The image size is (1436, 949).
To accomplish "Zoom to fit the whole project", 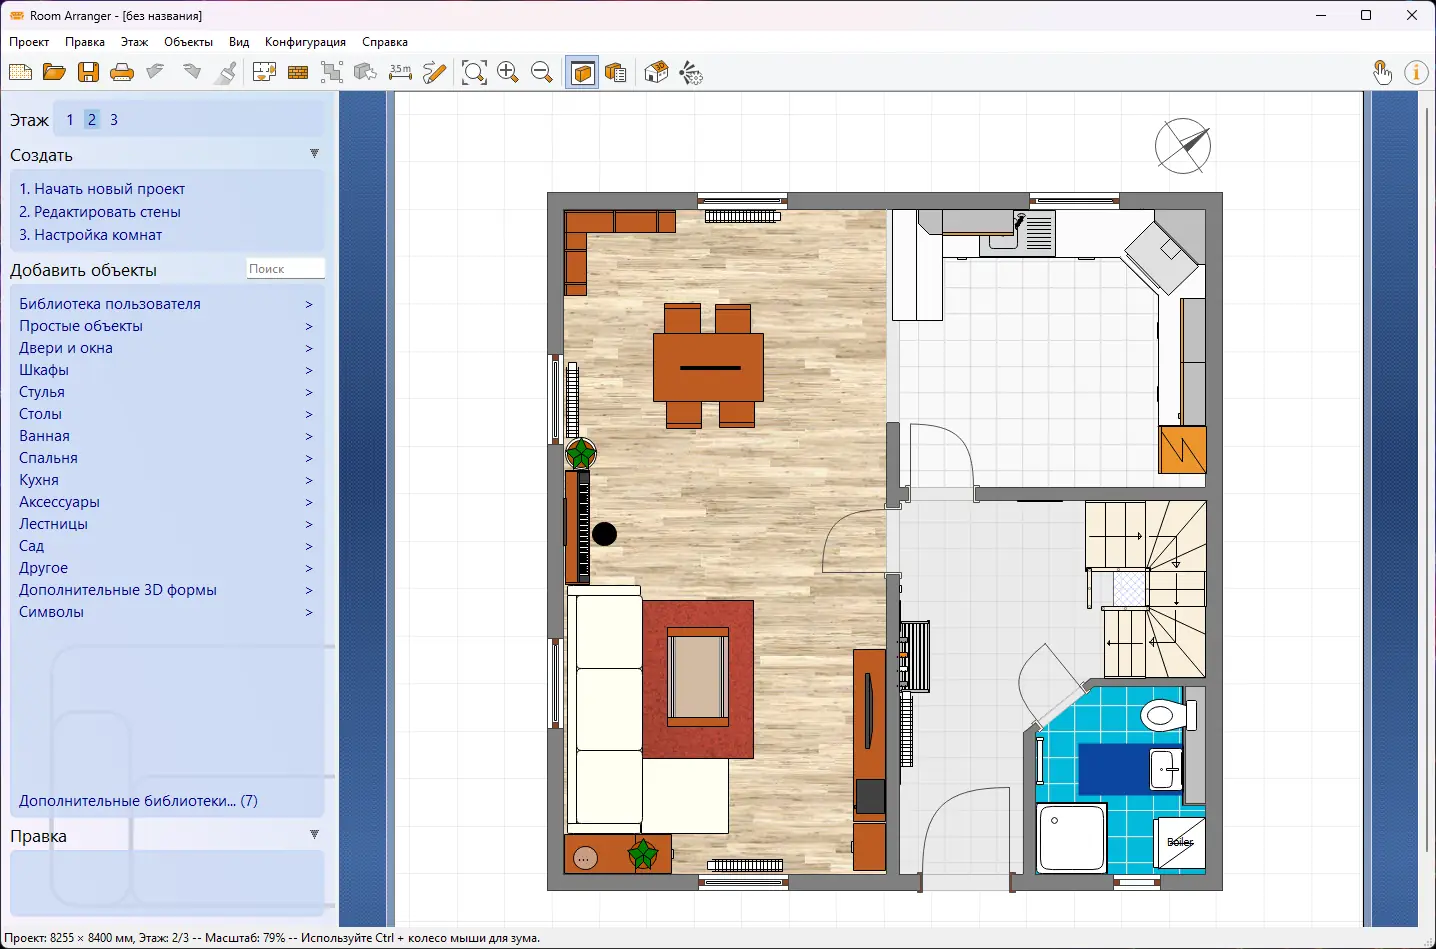I will pos(474,72).
